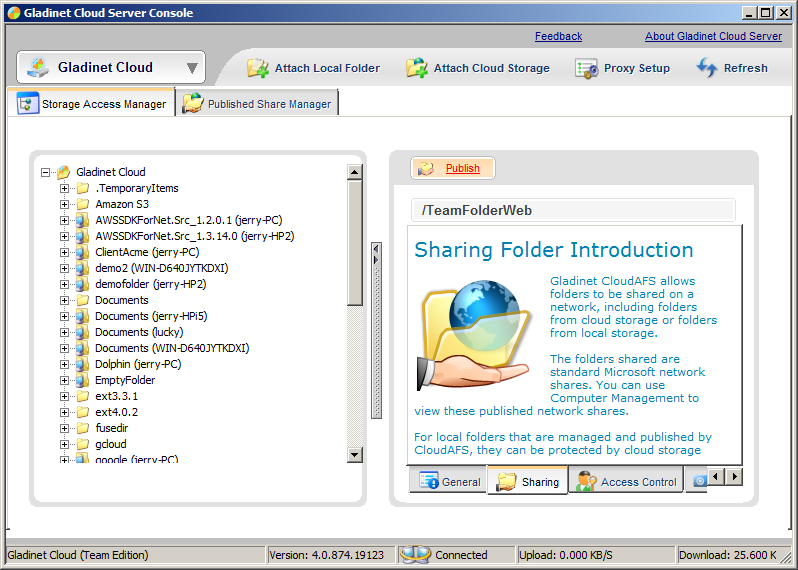
Task: Click the tree scrollbar down arrow
Action: point(355,454)
